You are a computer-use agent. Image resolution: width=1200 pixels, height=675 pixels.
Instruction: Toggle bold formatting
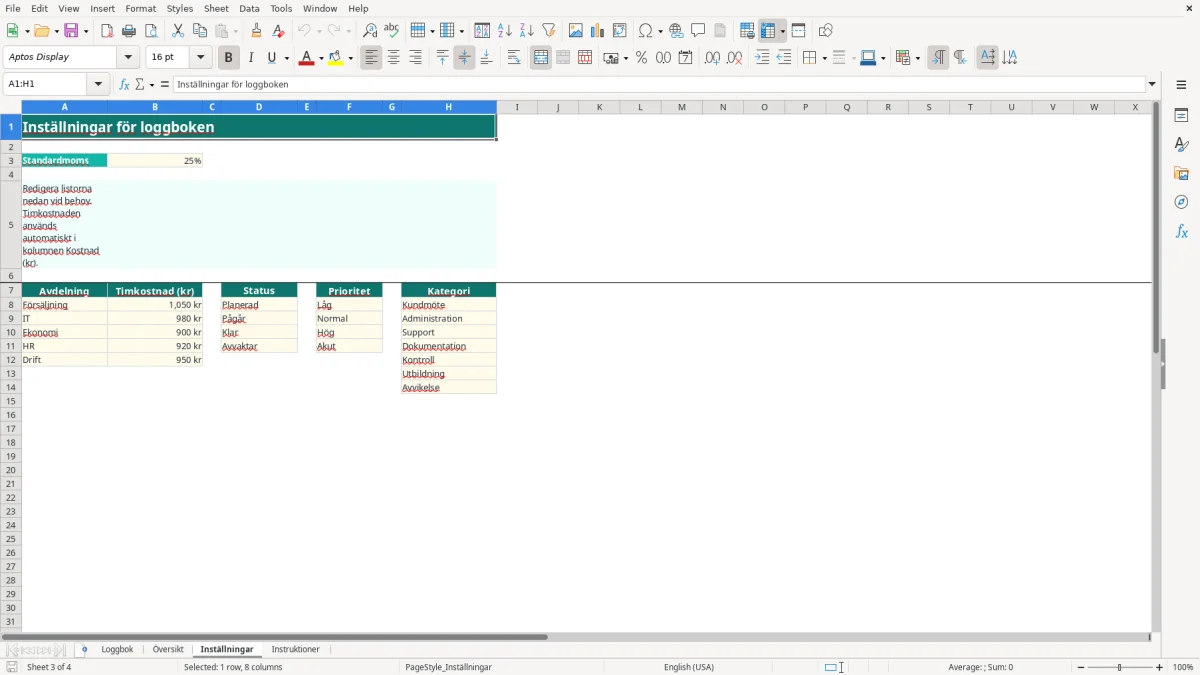pos(229,58)
